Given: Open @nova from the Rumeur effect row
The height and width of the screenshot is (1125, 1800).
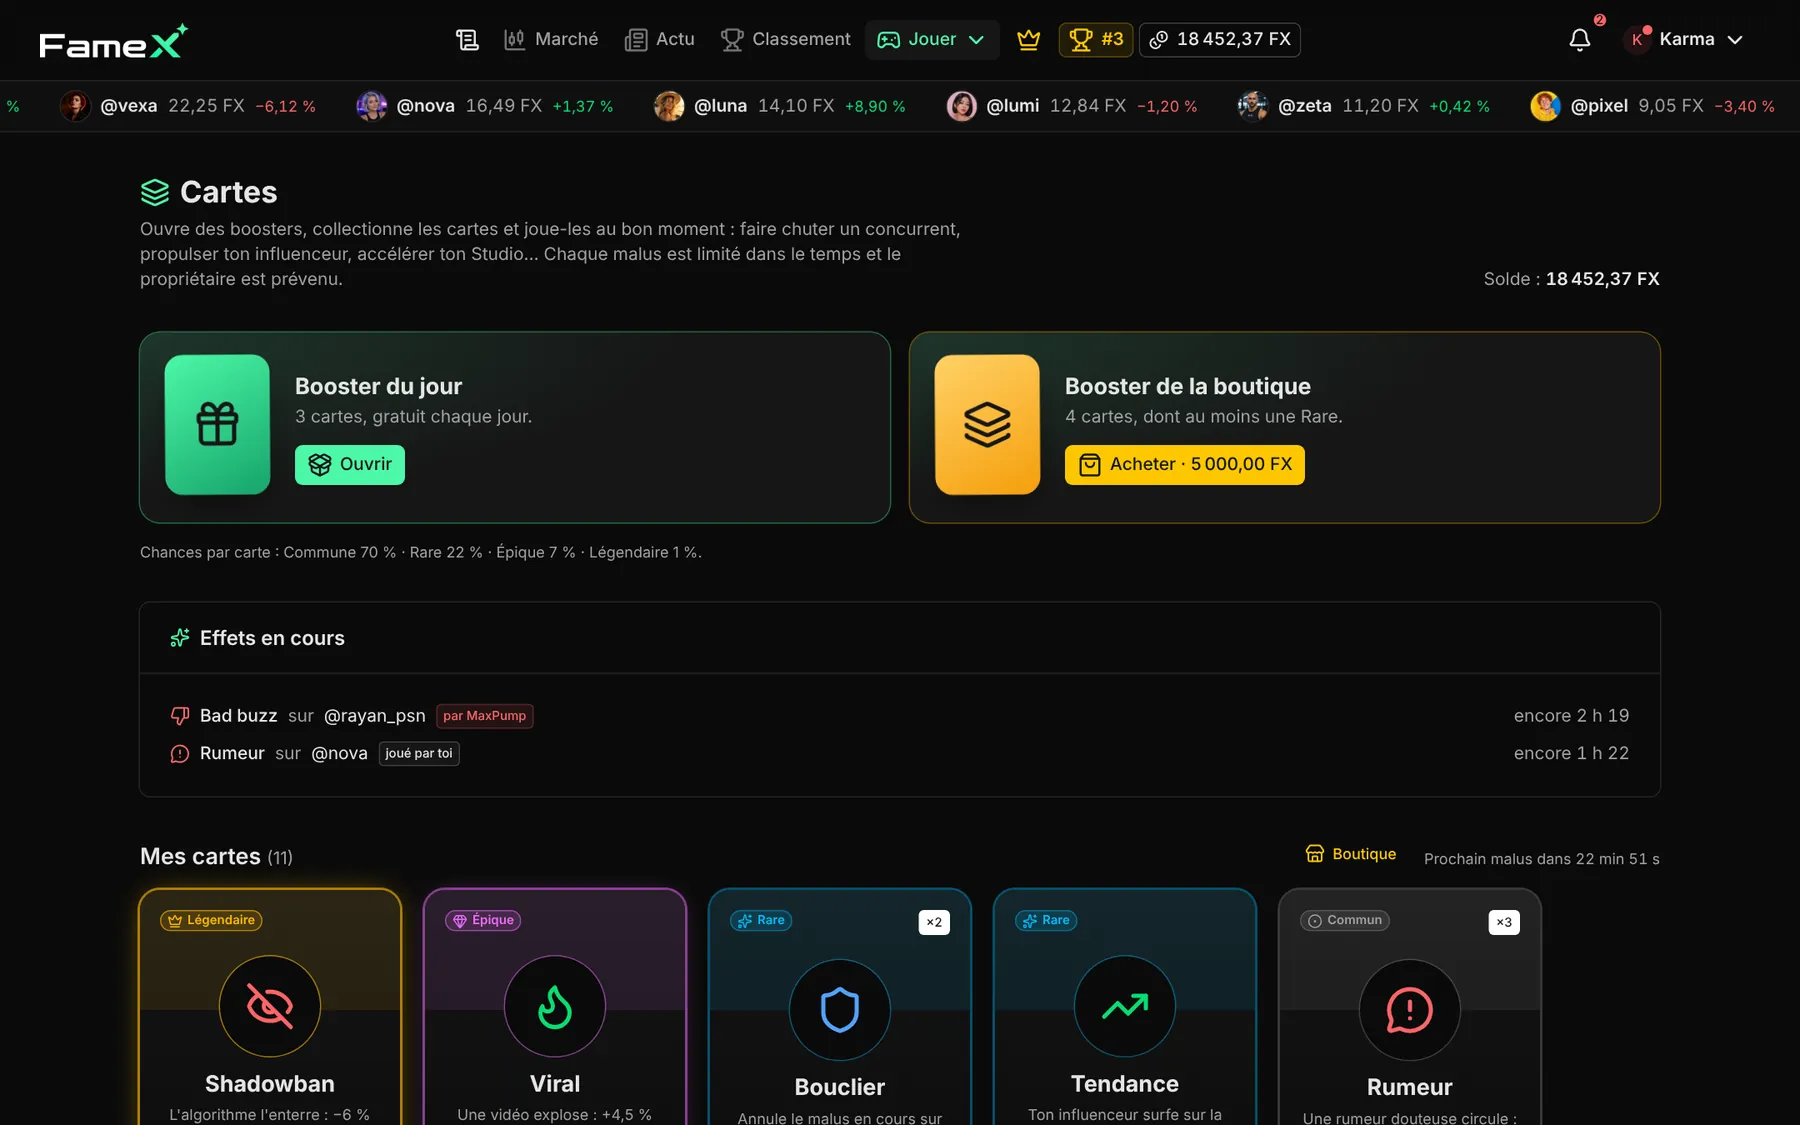Looking at the screenshot, I should [340, 754].
